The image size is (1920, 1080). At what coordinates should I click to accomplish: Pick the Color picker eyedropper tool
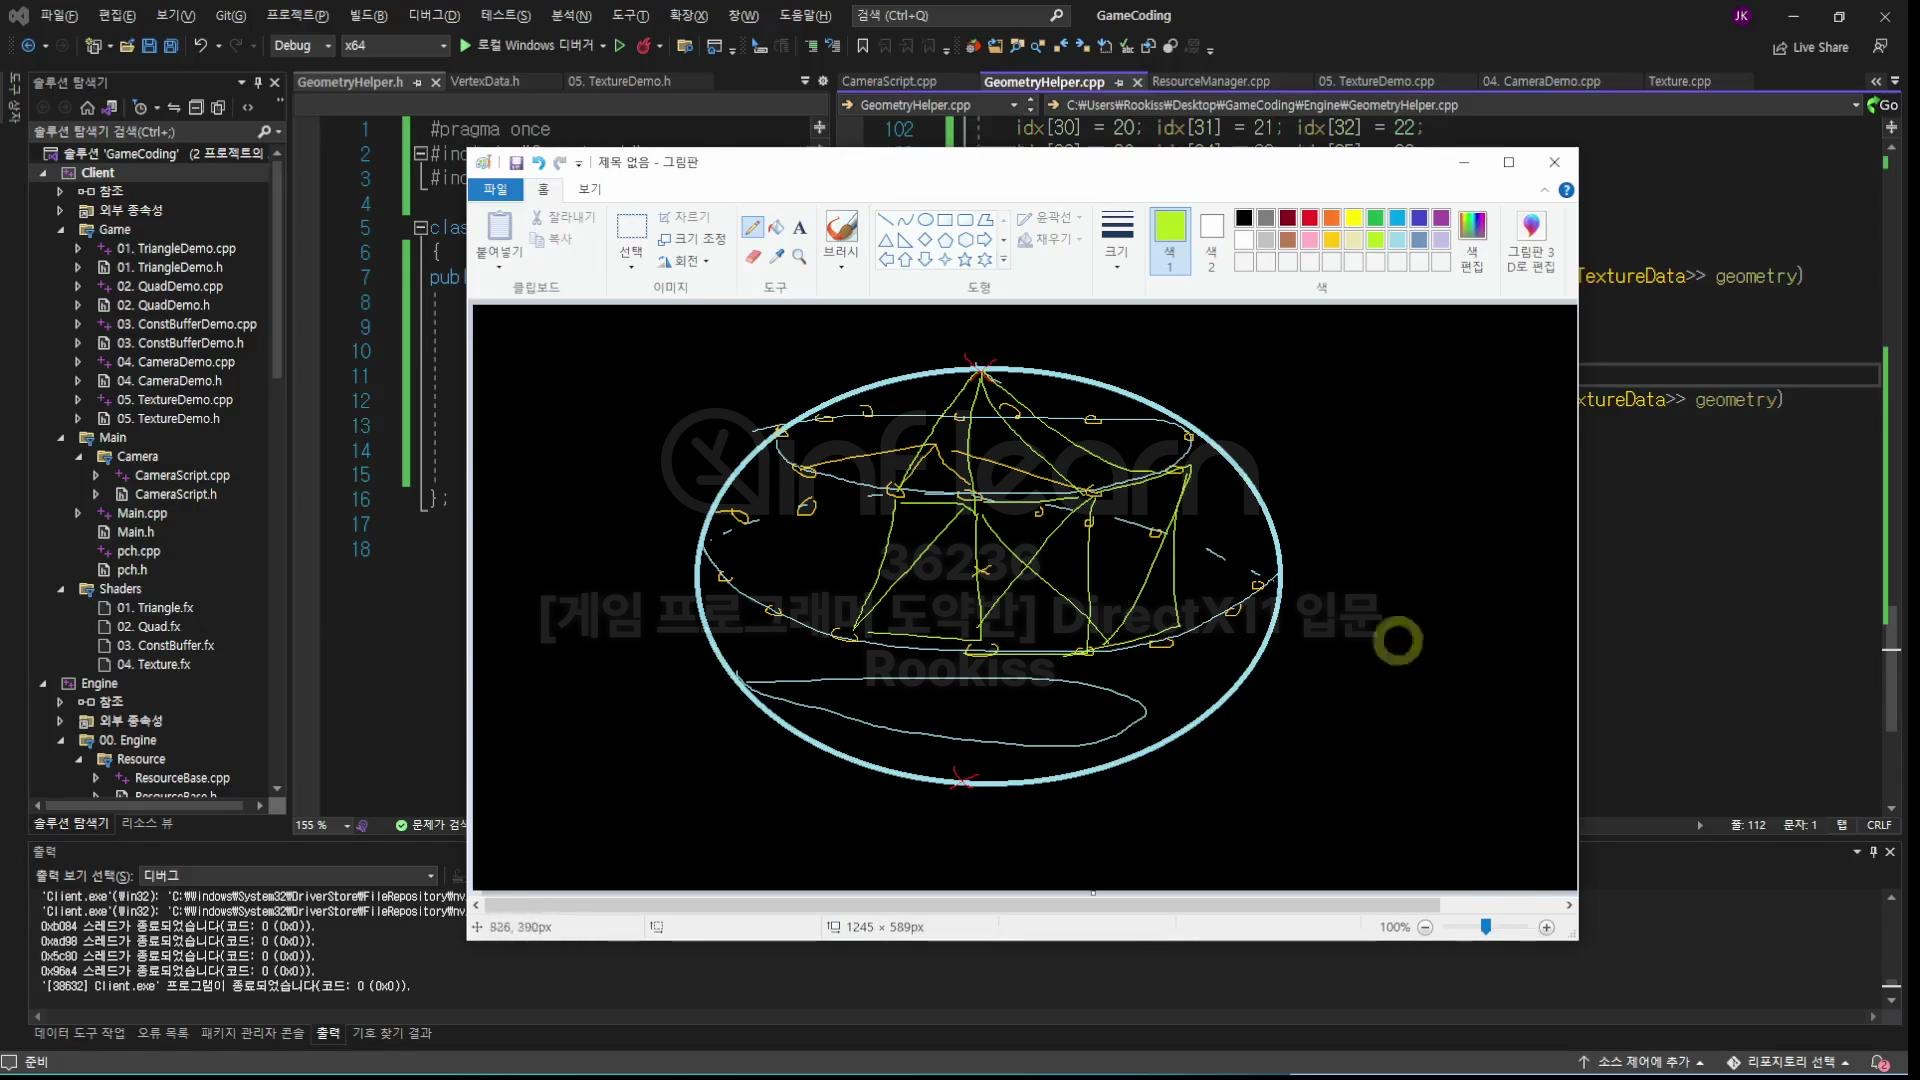(776, 257)
